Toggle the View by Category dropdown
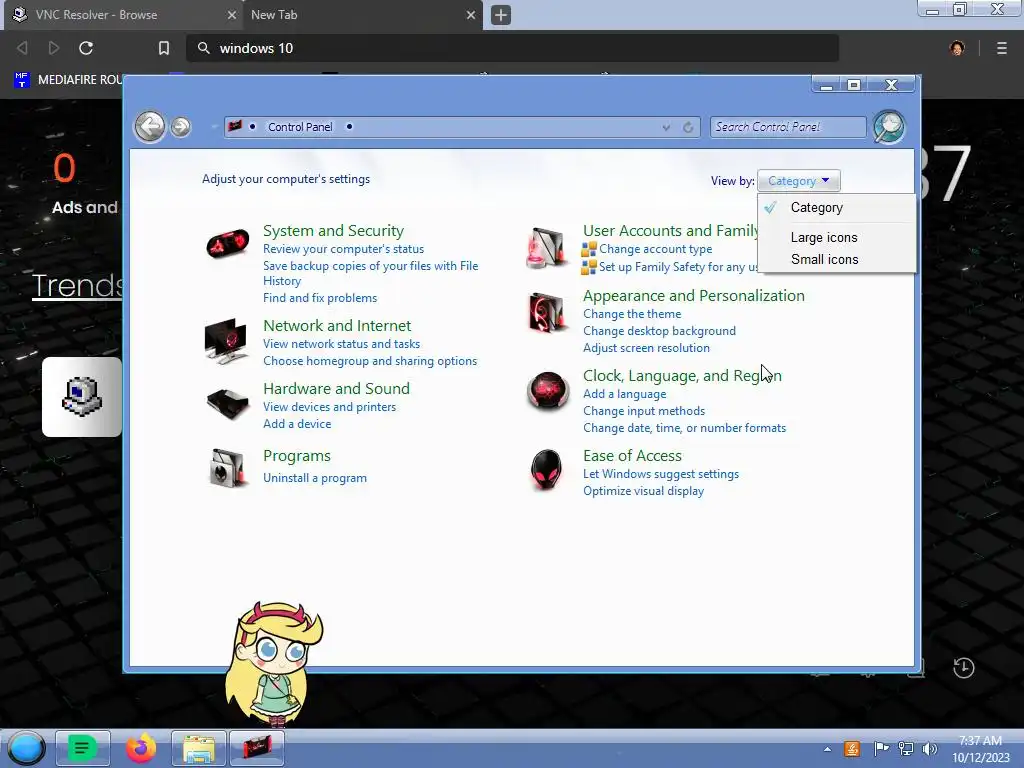The width and height of the screenshot is (1024, 768). (x=799, y=181)
